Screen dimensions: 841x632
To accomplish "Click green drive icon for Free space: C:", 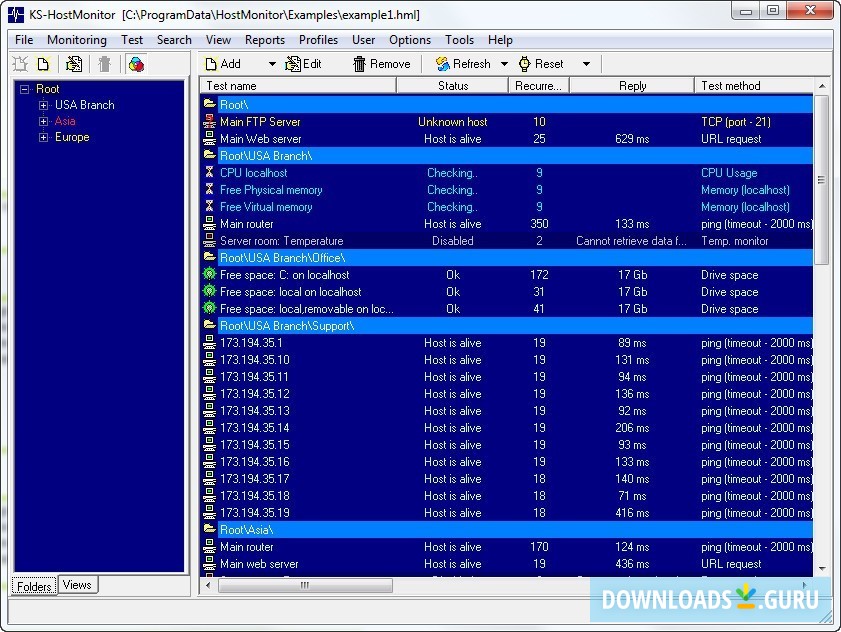I will 209,275.
